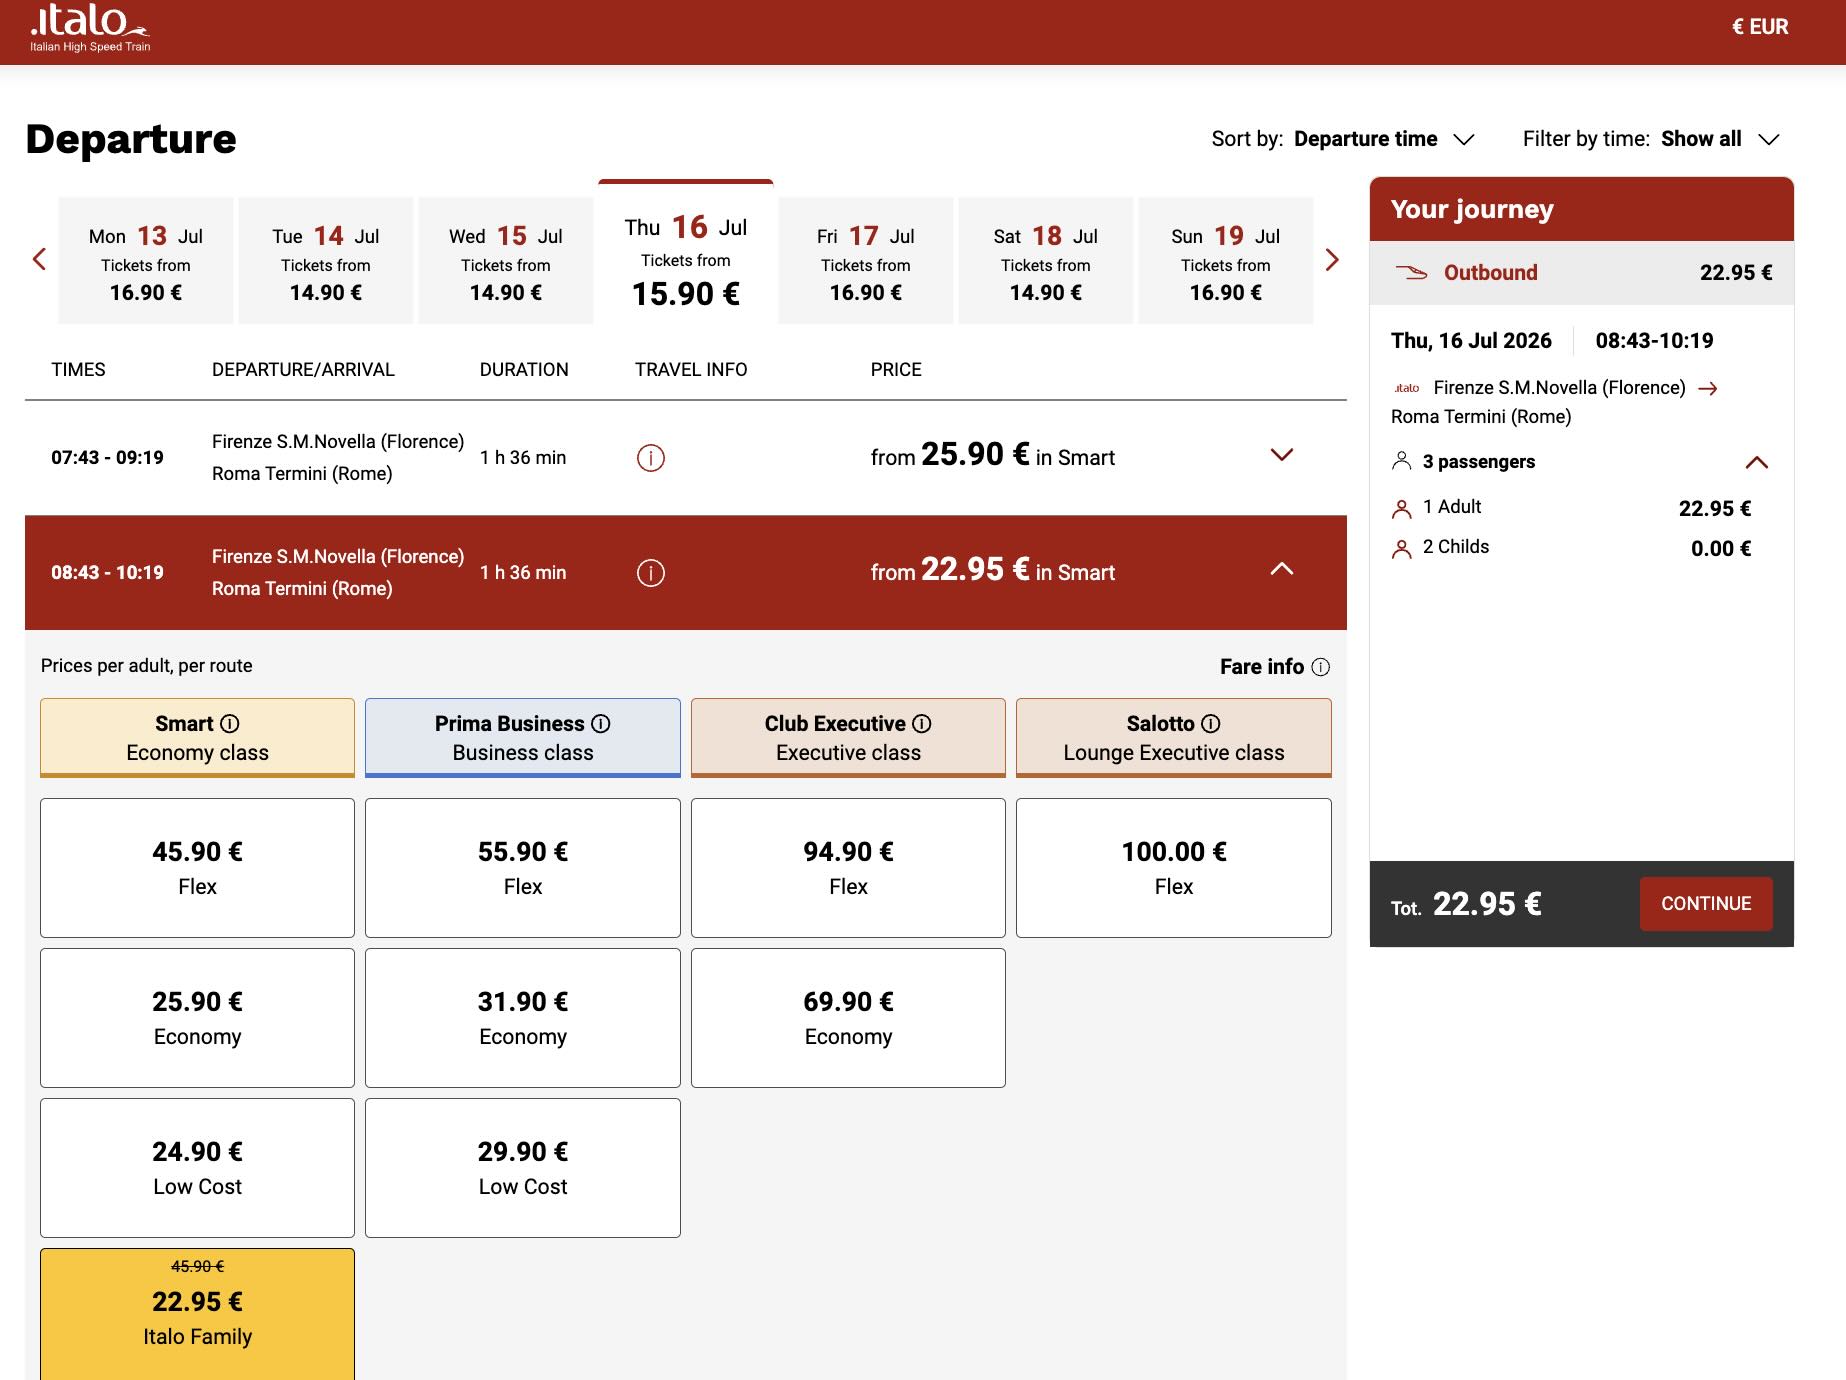Click the 'from 25.90 € in Smart' price

(x=992, y=456)
